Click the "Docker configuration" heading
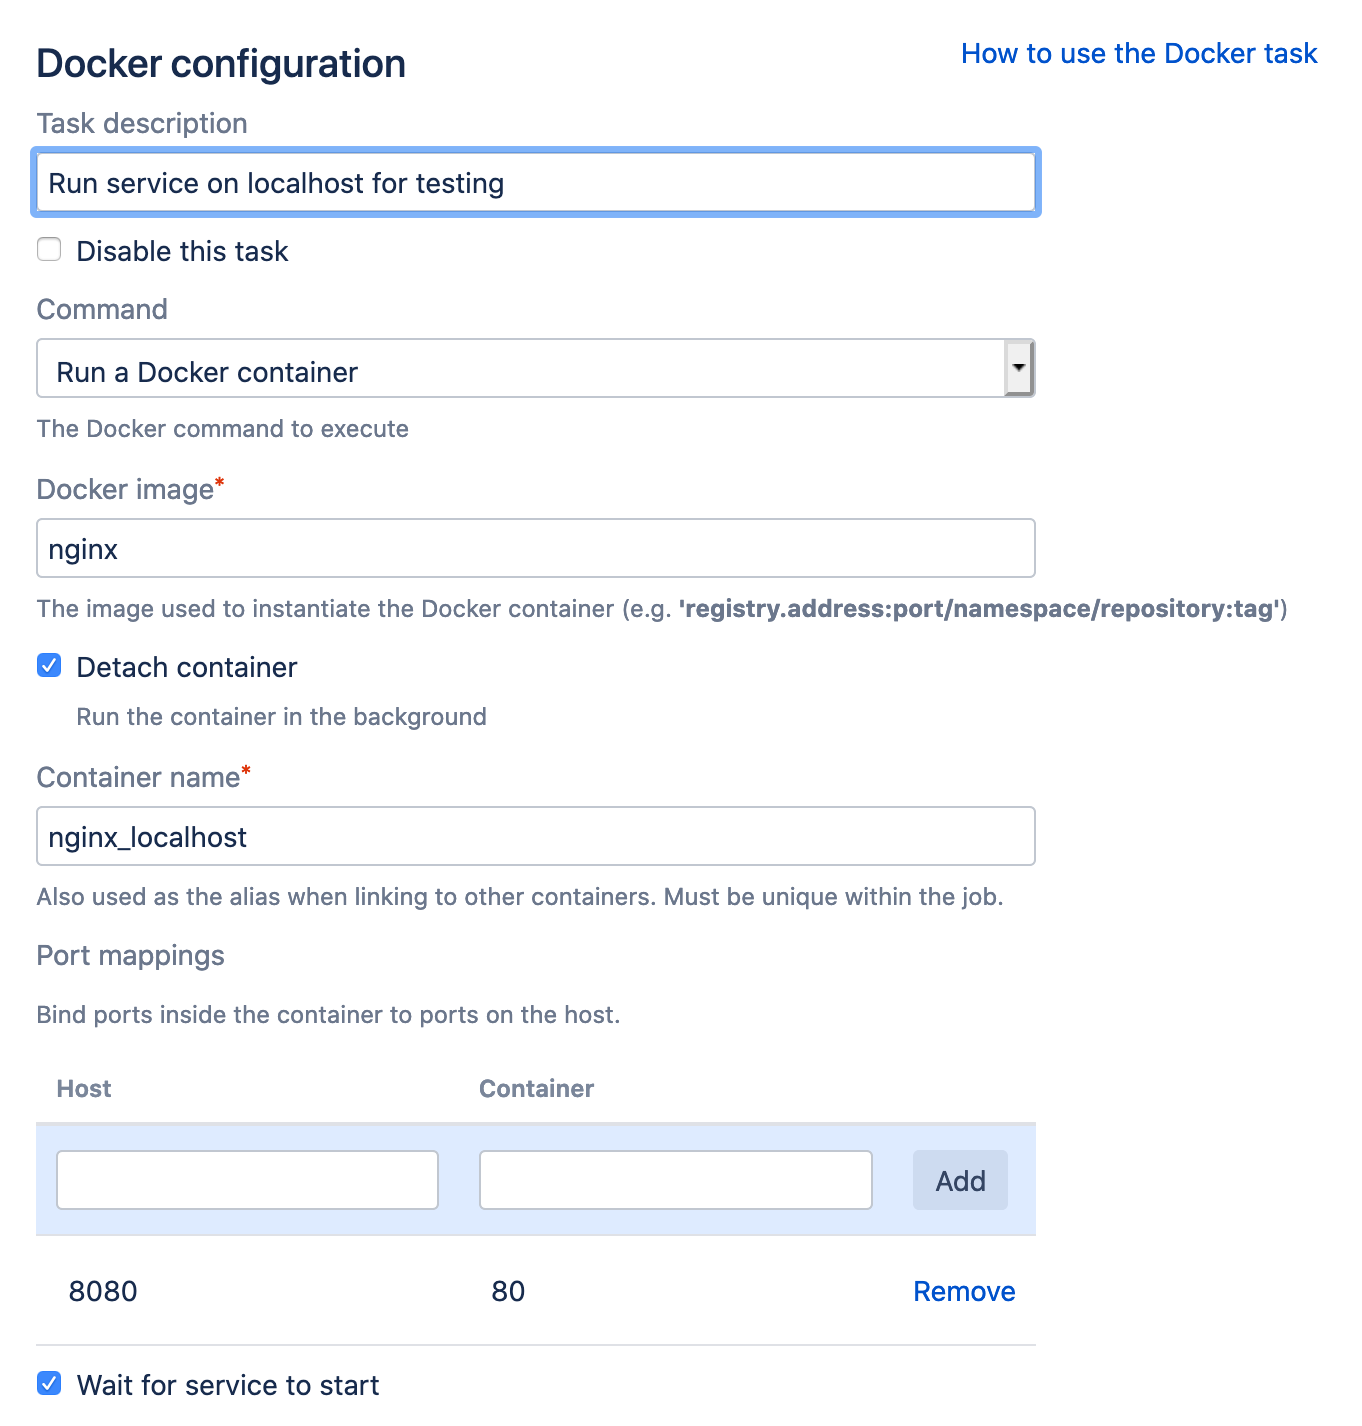This screenshot has height=1426, width=1362. tap(221, 64)
